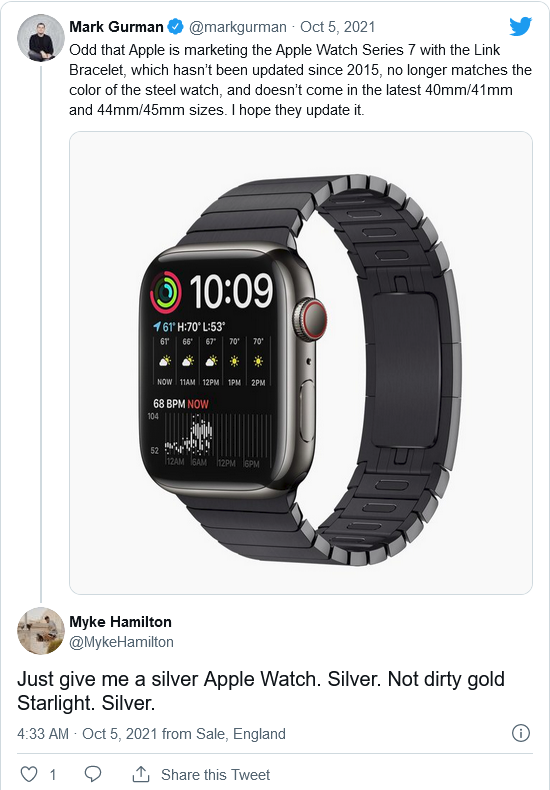Viewport: 550px width, 790px height.
Task: Like the tweet with the heart icon
Action: point(29,774)
